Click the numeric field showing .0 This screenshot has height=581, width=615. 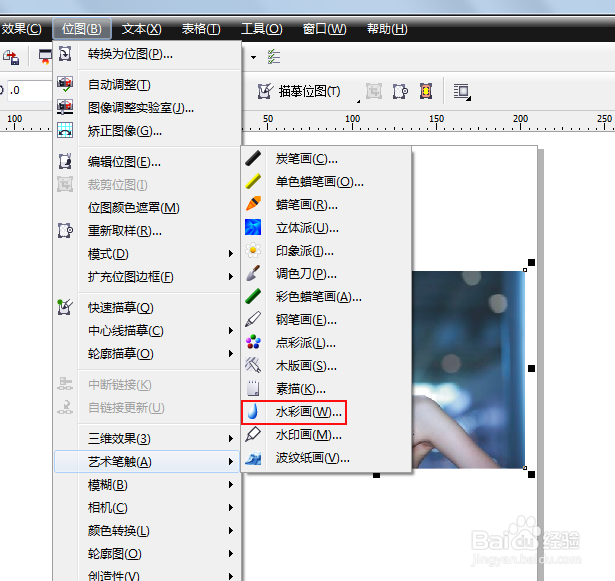(x=29, y=91)
